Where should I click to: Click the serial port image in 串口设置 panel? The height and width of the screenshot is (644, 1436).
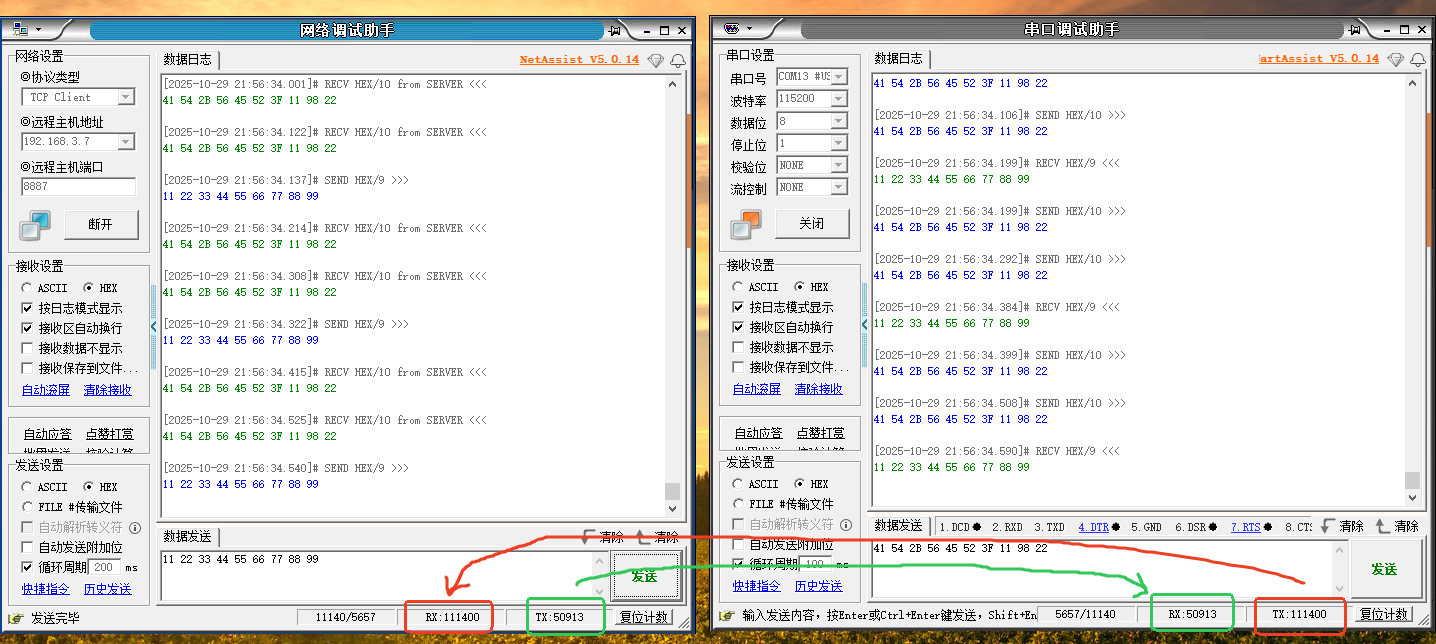(745, 224)
